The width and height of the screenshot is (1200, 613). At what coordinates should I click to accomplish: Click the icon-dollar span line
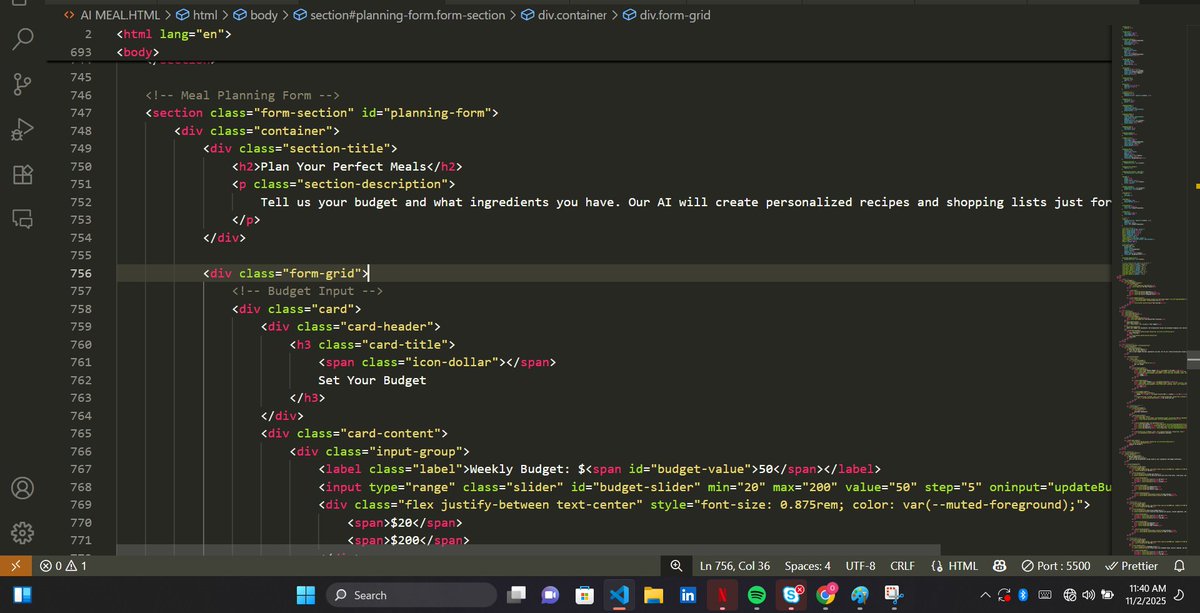(437, 362)
